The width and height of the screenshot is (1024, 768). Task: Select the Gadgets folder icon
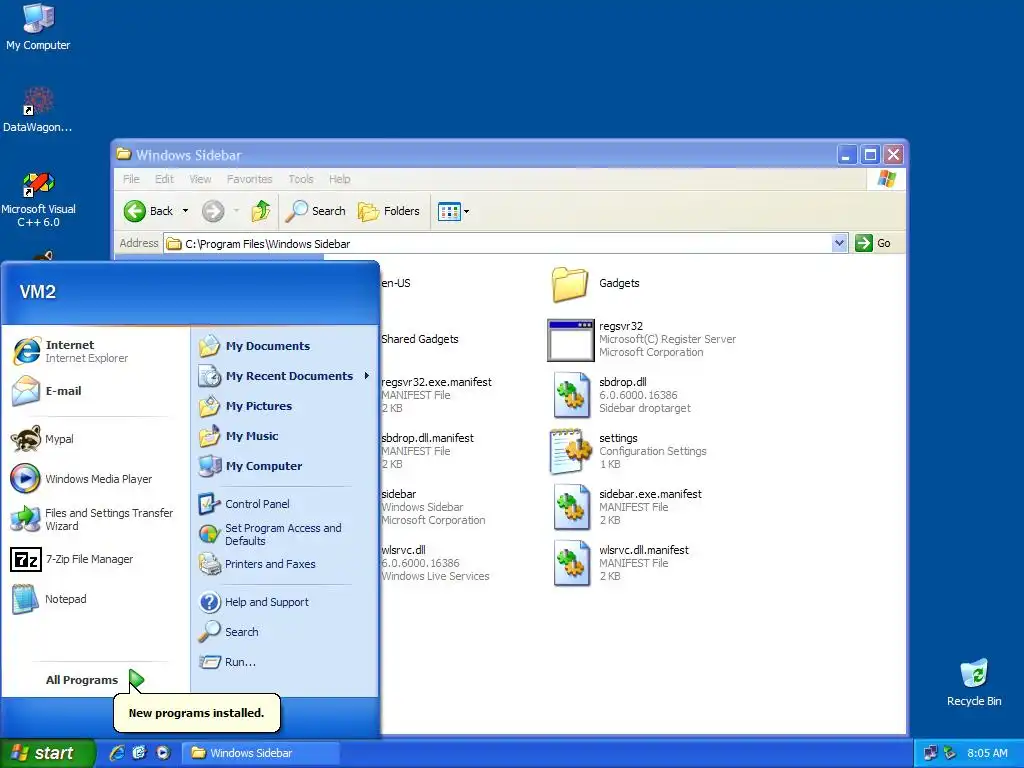tap(569, 284)
